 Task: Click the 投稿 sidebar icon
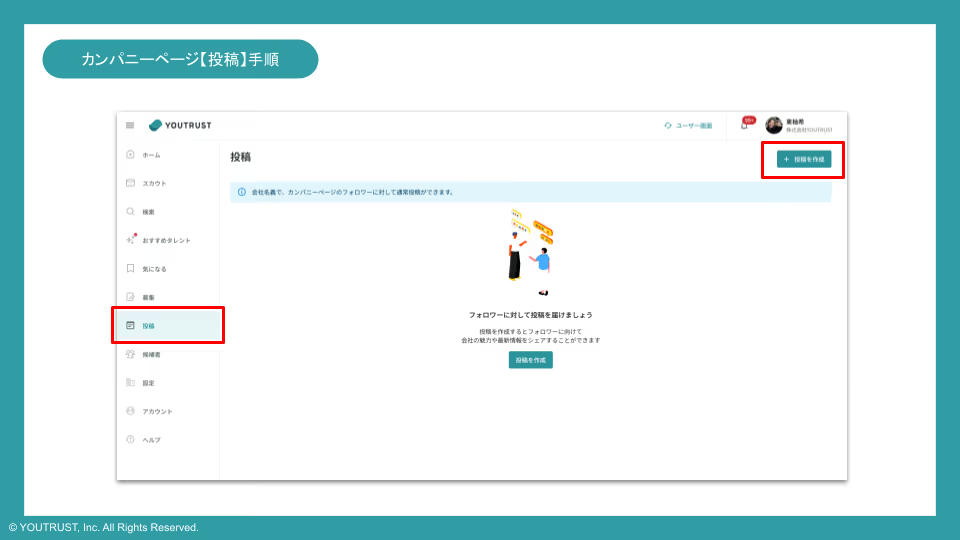point(130,326)
